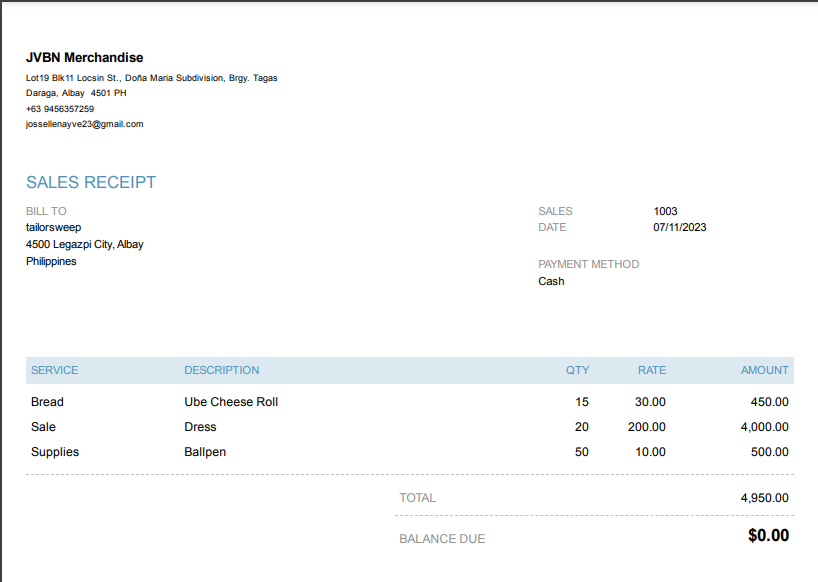Click the JVBN Merchandise company name
Image resolution: width=818 pixels, height=582 pixels.
tap(85, 57)
